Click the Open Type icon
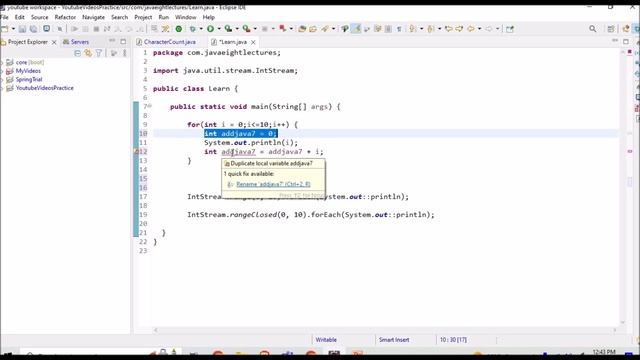Viewport: 640px width, 360px height. click(302, 29)
